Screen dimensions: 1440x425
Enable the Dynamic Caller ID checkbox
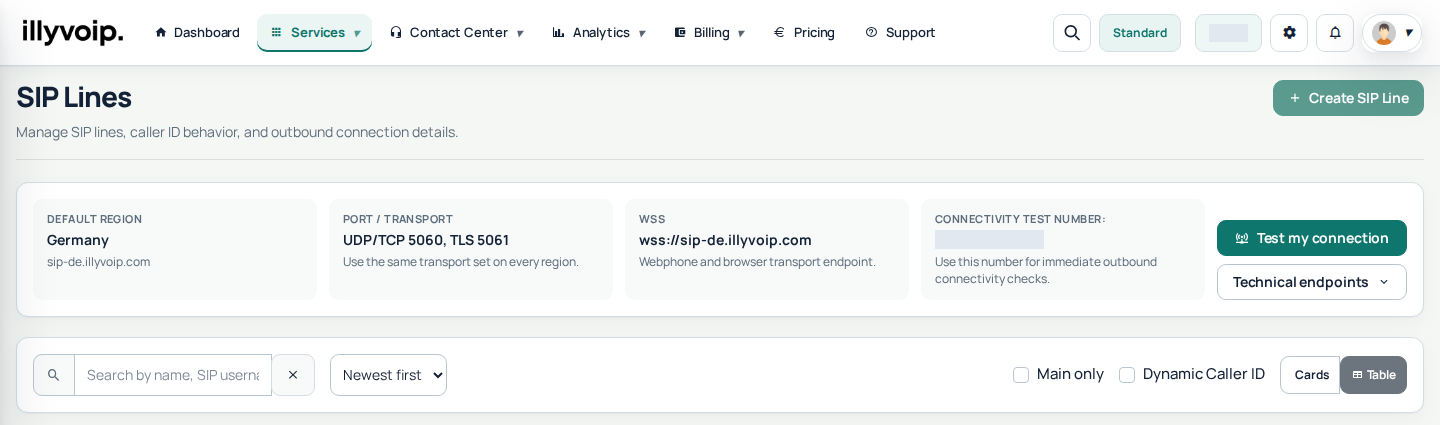pyautogui.click(x=1127, y=375)
